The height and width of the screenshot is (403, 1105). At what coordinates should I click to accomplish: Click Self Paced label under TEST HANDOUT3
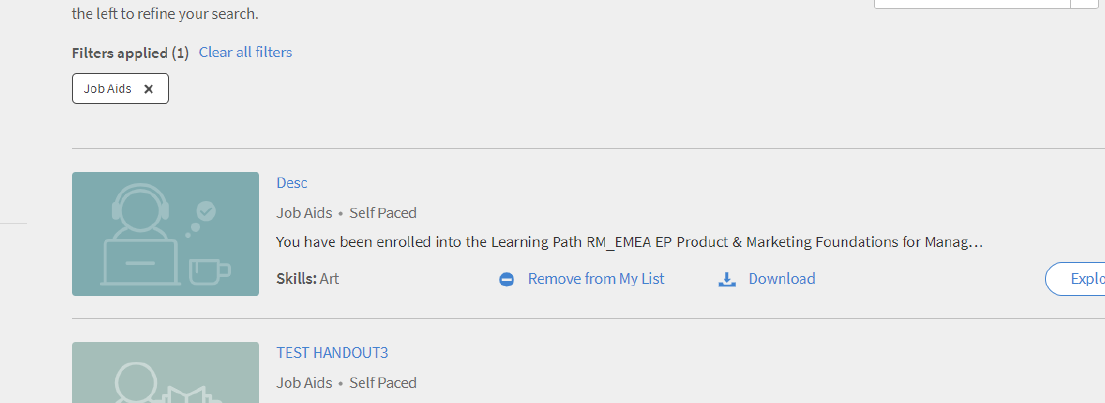pos(383,383)
